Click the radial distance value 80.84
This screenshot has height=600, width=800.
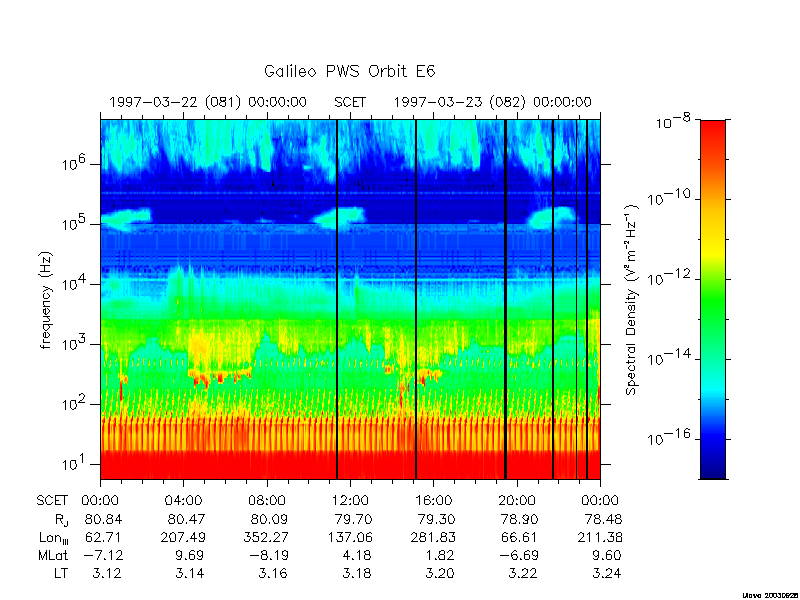[x=104, y=519]
